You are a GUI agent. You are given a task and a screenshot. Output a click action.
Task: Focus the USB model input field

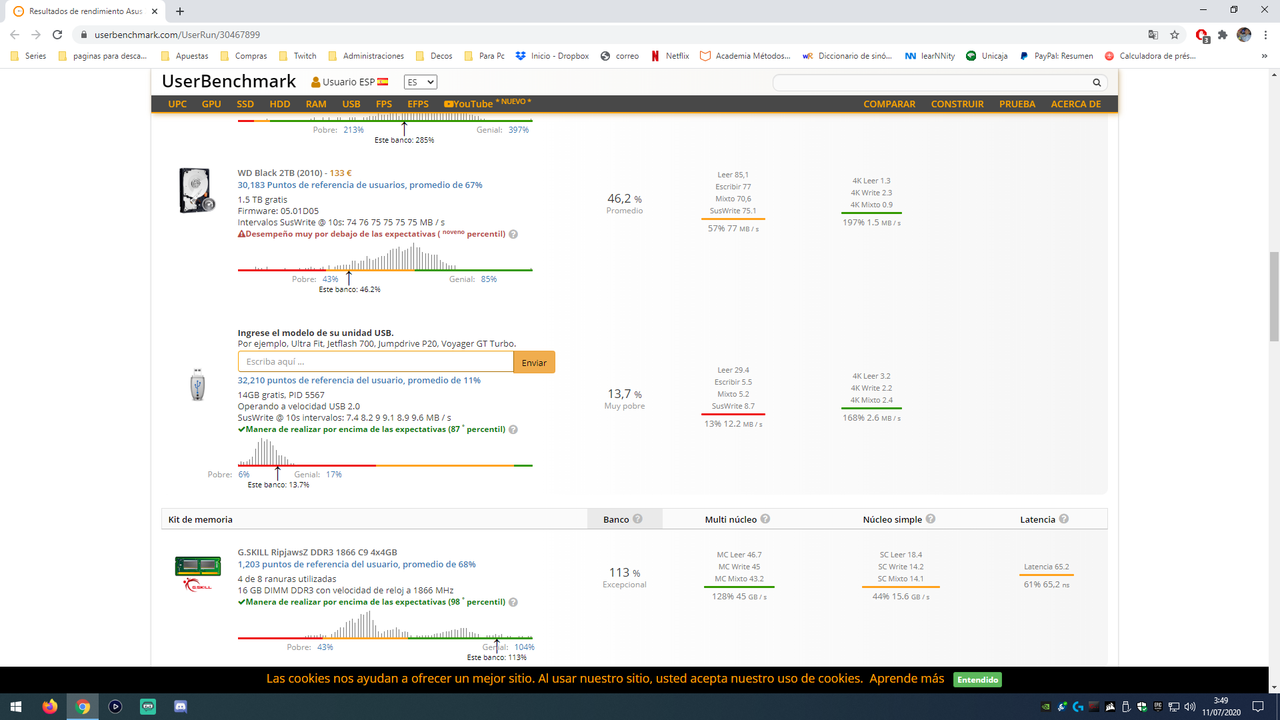tap(376, 362)
